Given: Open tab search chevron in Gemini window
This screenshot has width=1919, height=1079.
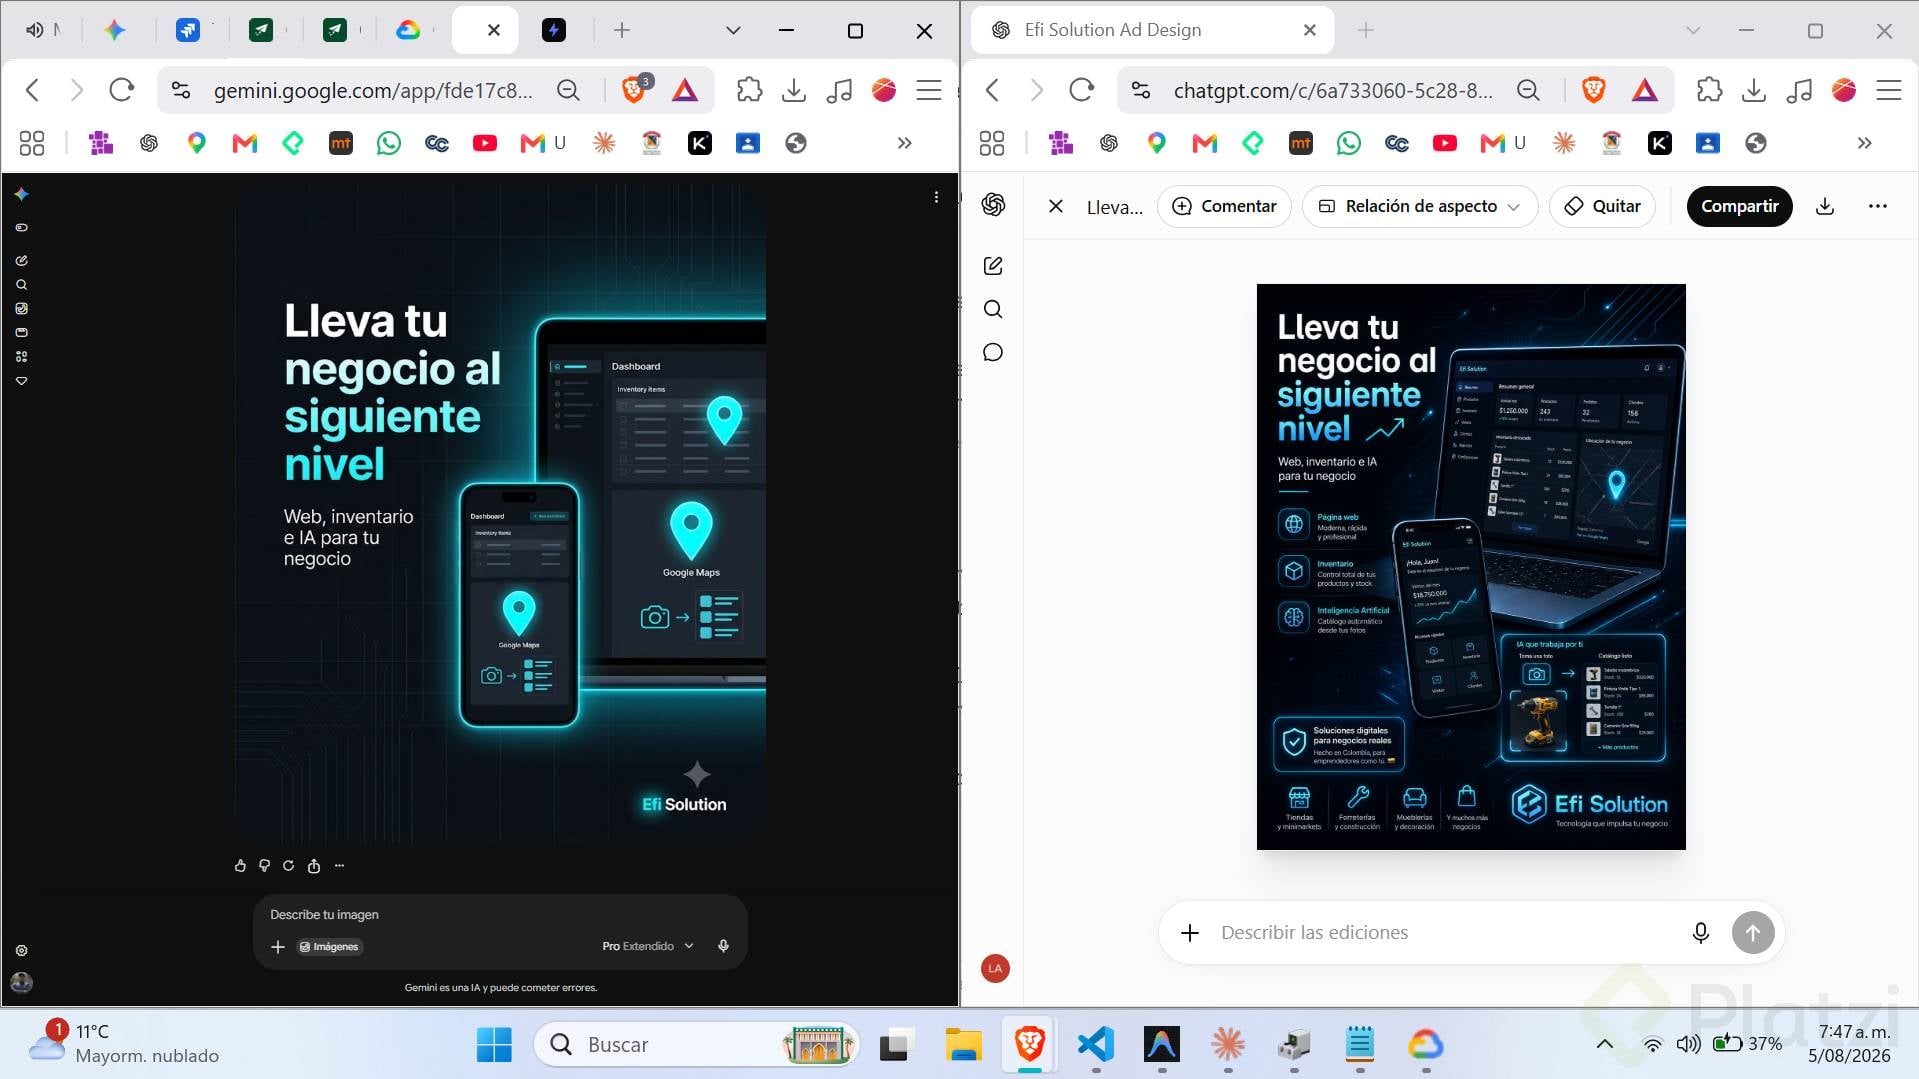Looking at the screenshot, I should (x=733, y=30).
